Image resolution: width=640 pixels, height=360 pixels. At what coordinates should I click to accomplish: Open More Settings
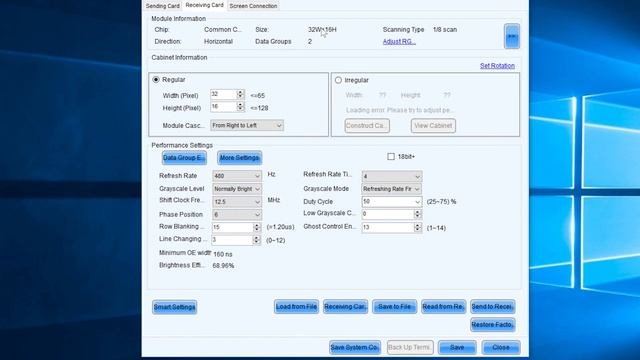point(240,158)
